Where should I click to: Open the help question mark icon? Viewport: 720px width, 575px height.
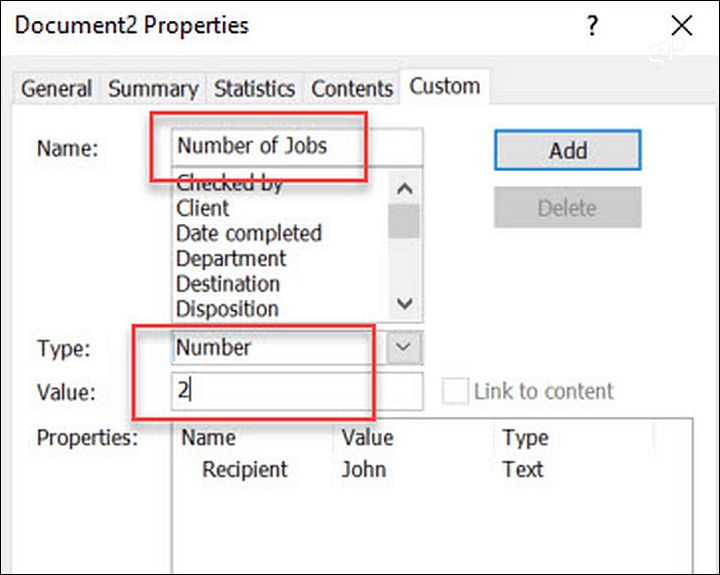pos(593,26)
